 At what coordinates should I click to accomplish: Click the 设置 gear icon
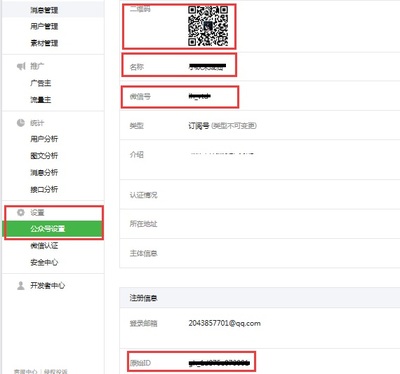tap(21, 212)
